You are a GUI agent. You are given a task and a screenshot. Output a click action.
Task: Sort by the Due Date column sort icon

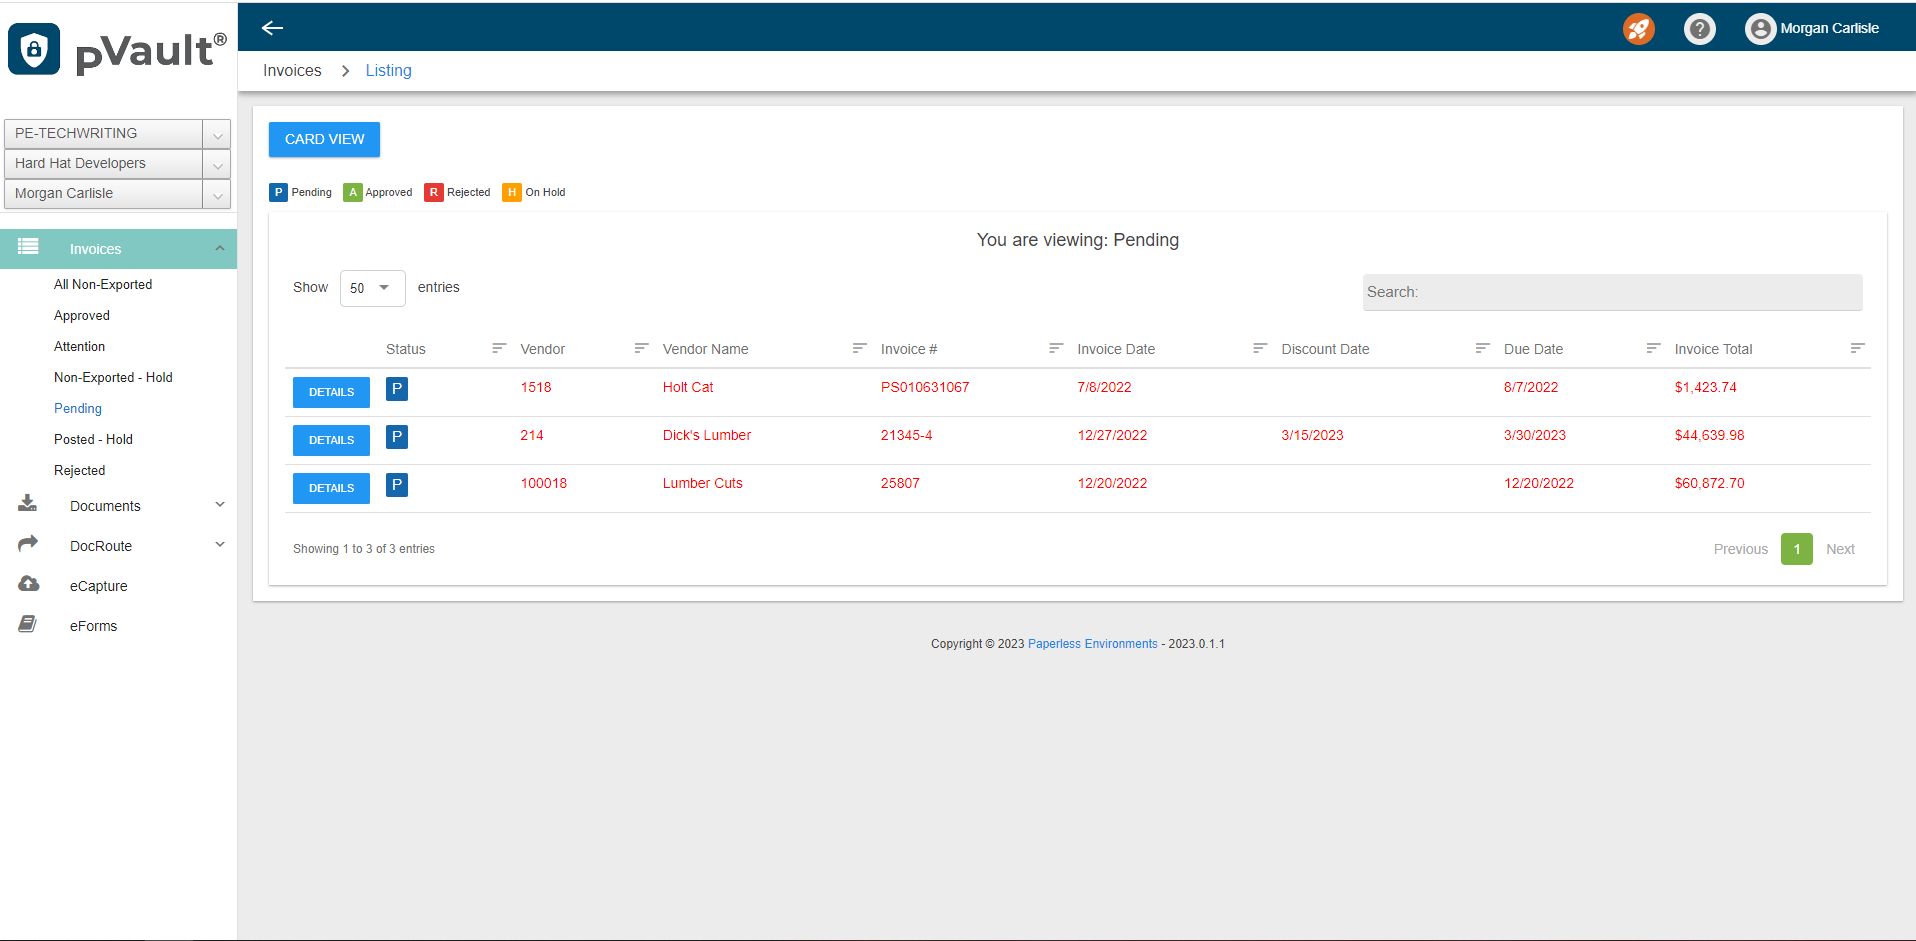1653,348
